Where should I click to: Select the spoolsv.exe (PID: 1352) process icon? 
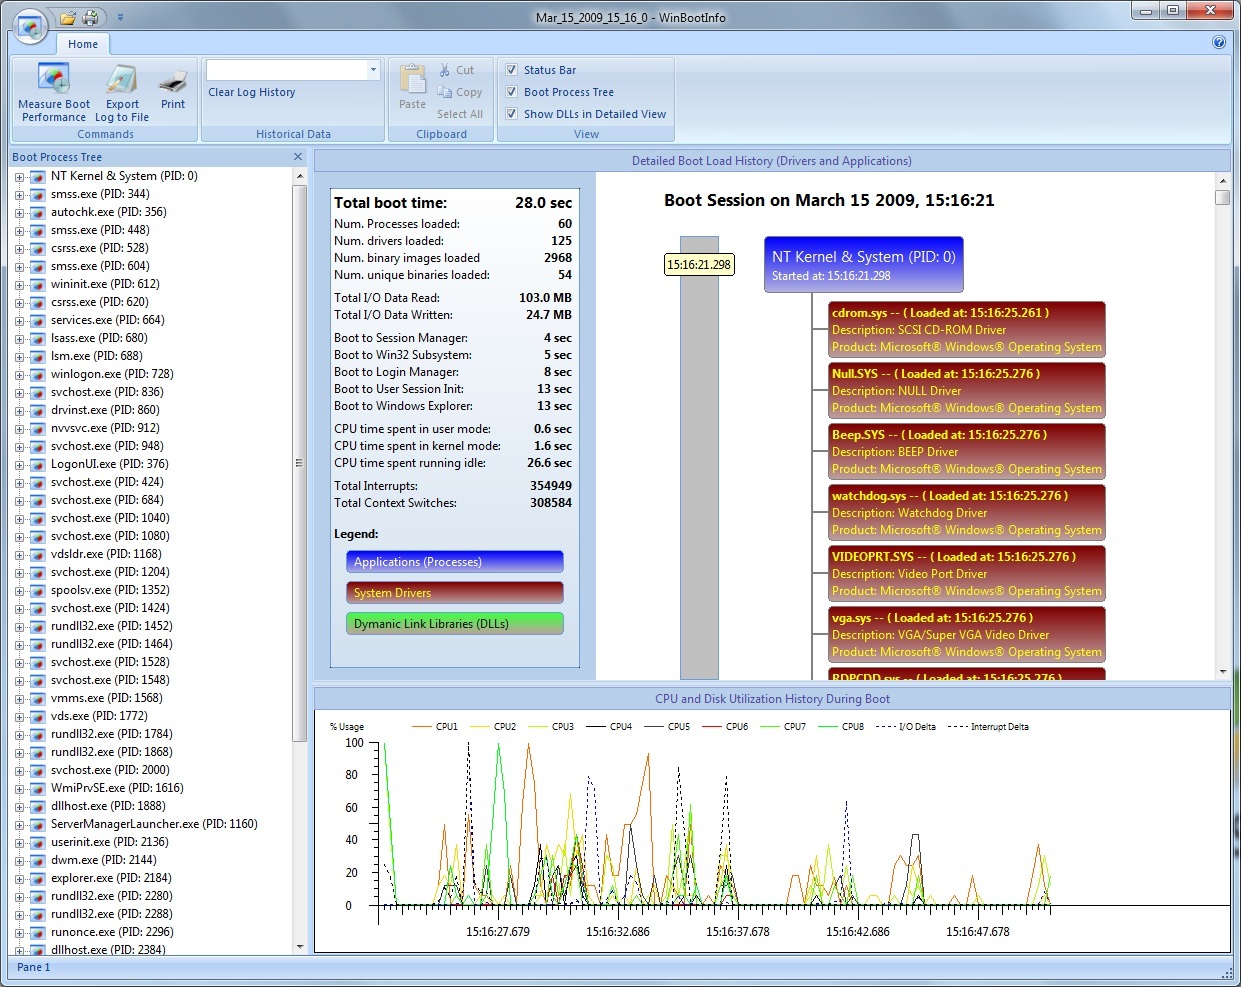(x=38, y=591)
